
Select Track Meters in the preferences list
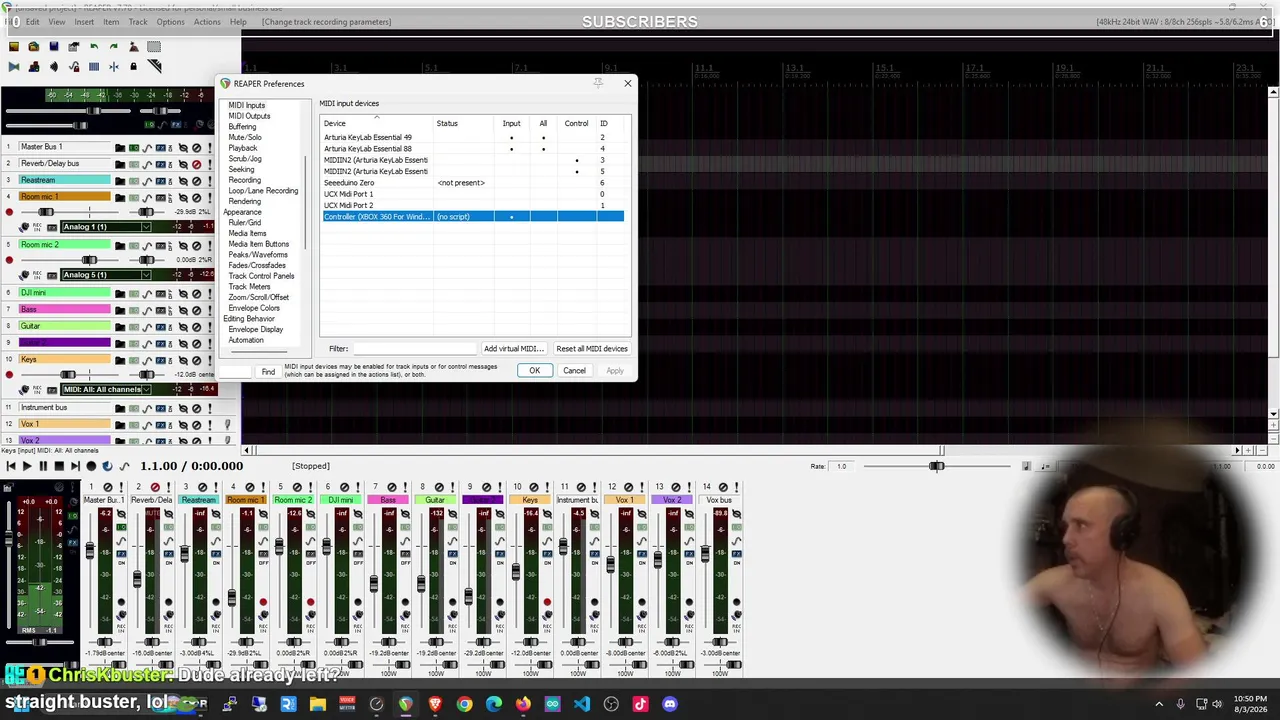pyautogui.click(x=249, y=287)
